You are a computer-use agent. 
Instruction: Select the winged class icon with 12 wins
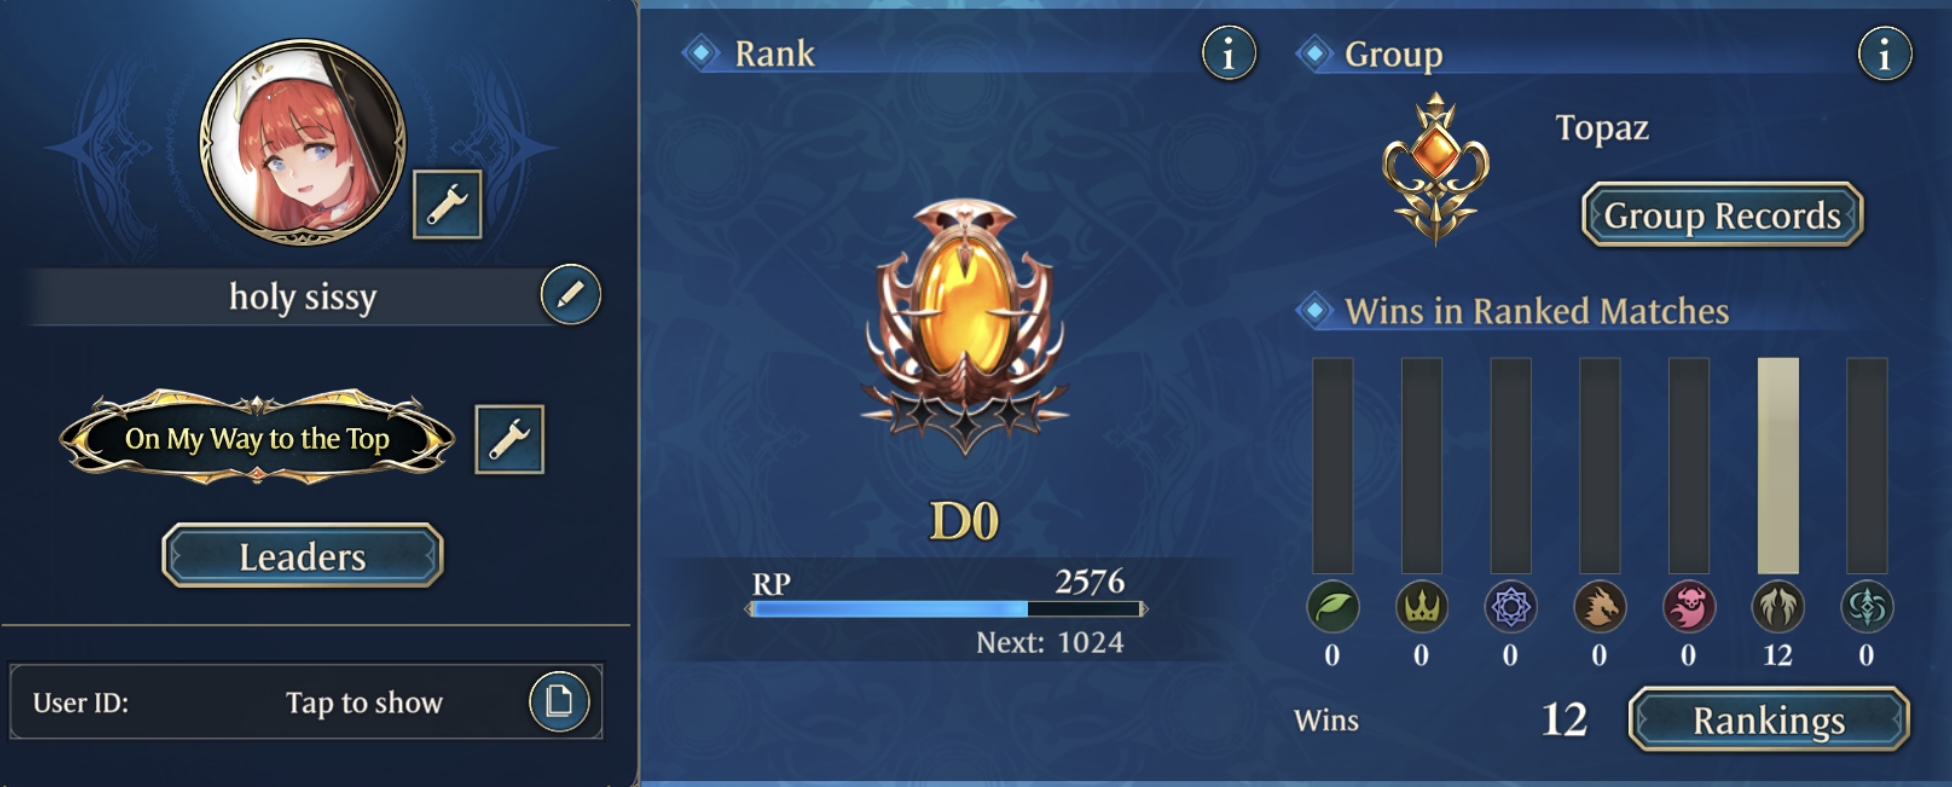[1777, 606]
